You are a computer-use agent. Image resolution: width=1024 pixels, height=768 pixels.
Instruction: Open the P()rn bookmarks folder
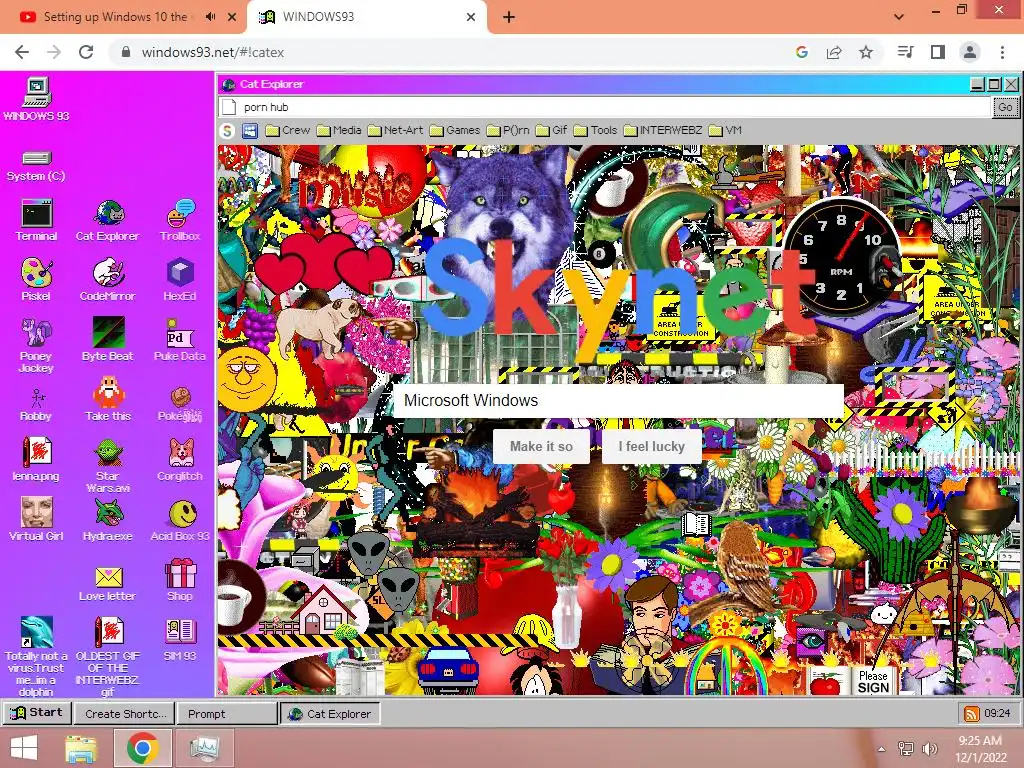click(x=508, y=131)
